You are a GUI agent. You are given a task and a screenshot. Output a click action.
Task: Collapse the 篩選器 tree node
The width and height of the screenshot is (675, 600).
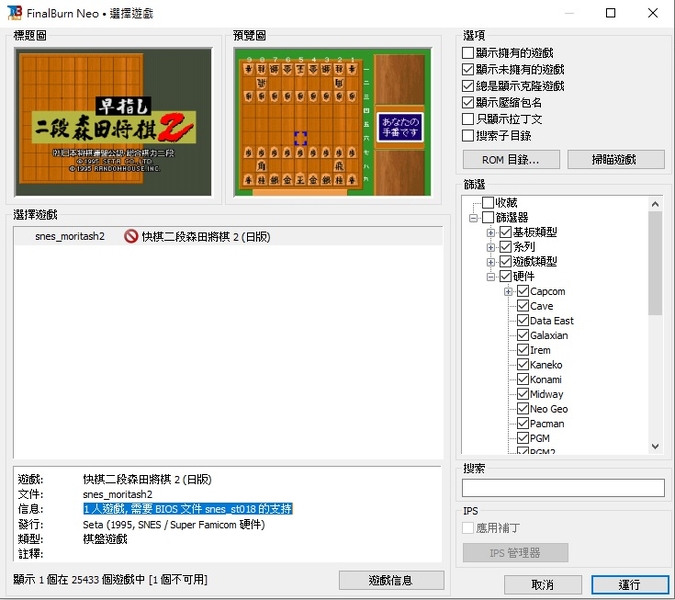click(473, 218)
